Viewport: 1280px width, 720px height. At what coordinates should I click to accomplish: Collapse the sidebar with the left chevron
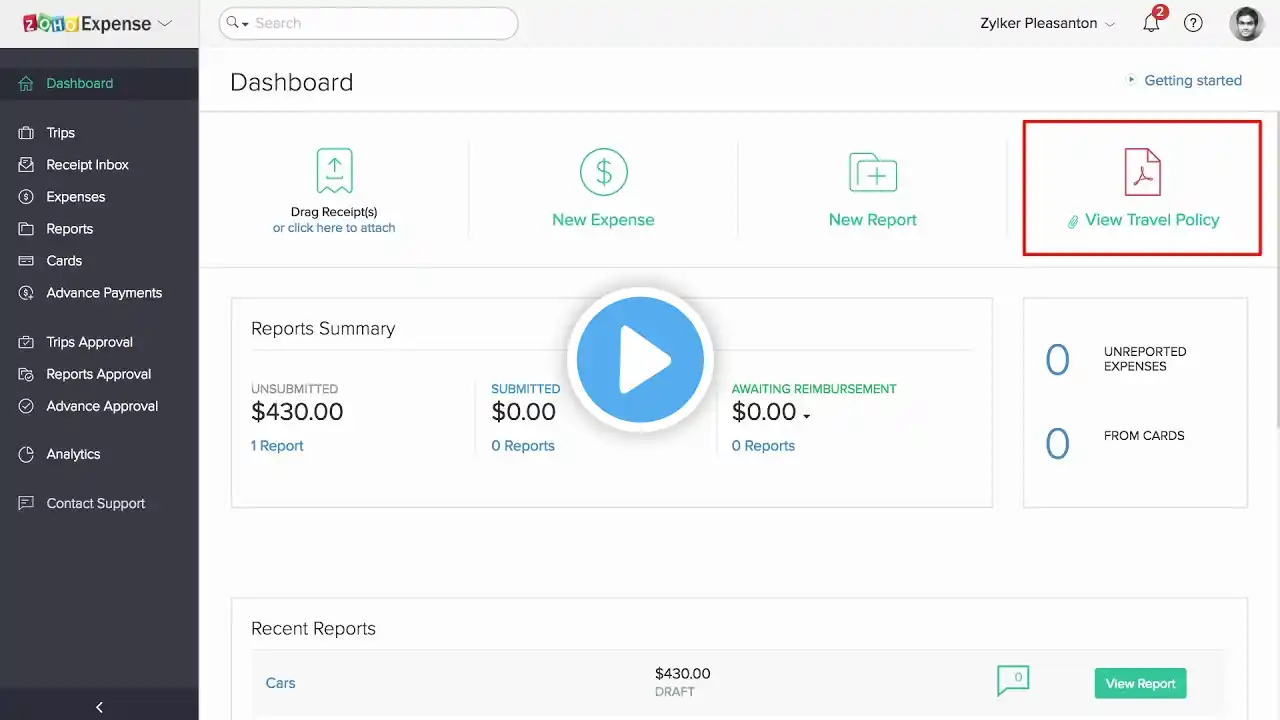[x=99, y=707]
